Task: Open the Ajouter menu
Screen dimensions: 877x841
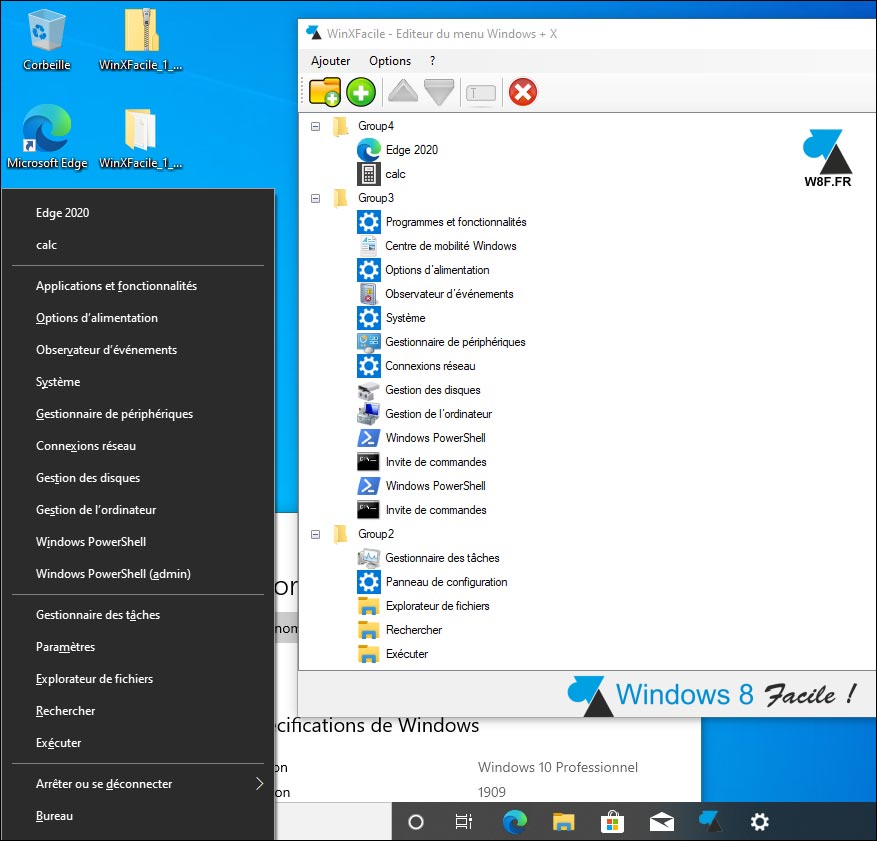Action: (330, 61)
